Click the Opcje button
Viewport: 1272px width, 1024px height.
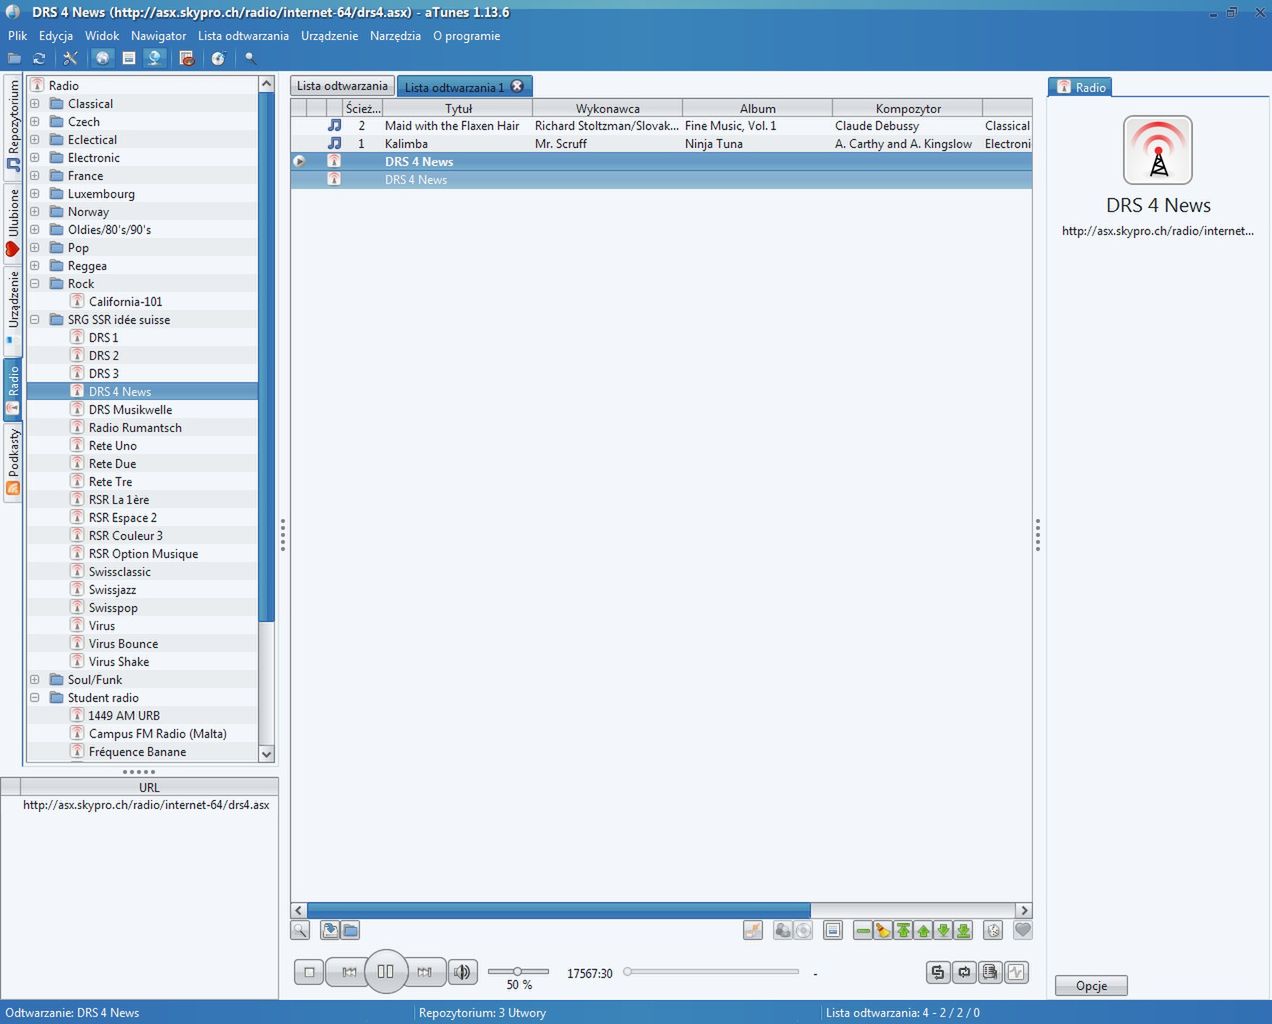[1091, 986]
